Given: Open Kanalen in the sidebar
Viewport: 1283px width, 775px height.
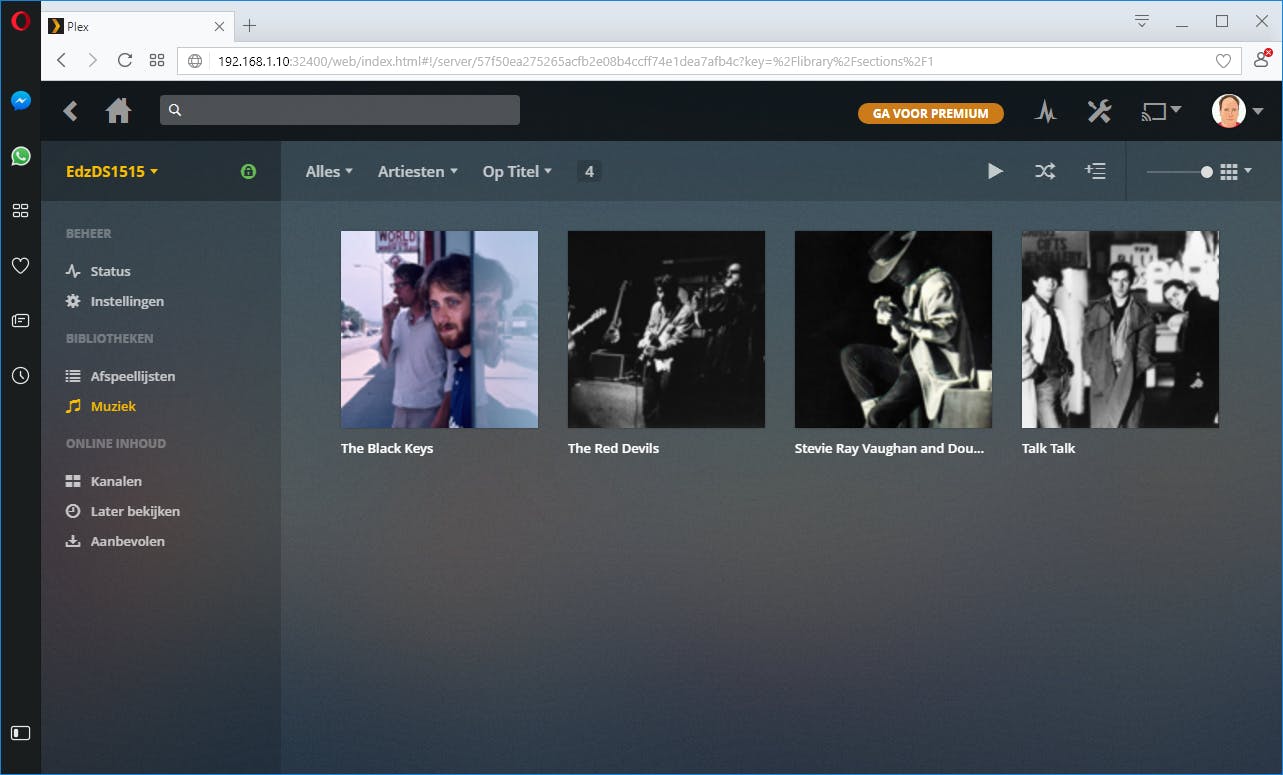Looking at the screenshot, I should point(103,481).
